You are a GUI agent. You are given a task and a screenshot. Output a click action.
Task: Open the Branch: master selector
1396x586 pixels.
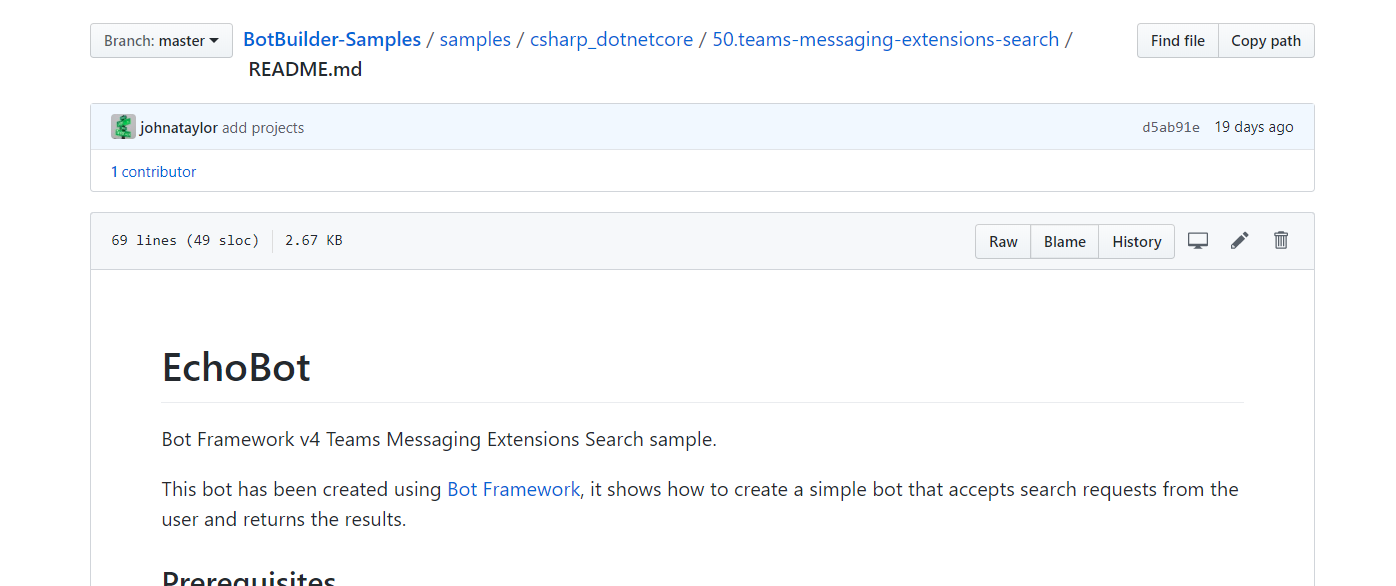point(161,40)
